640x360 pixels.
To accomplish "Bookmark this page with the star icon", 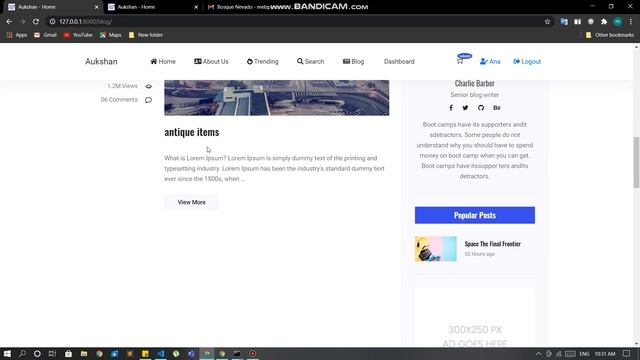I will click(547, 22).
